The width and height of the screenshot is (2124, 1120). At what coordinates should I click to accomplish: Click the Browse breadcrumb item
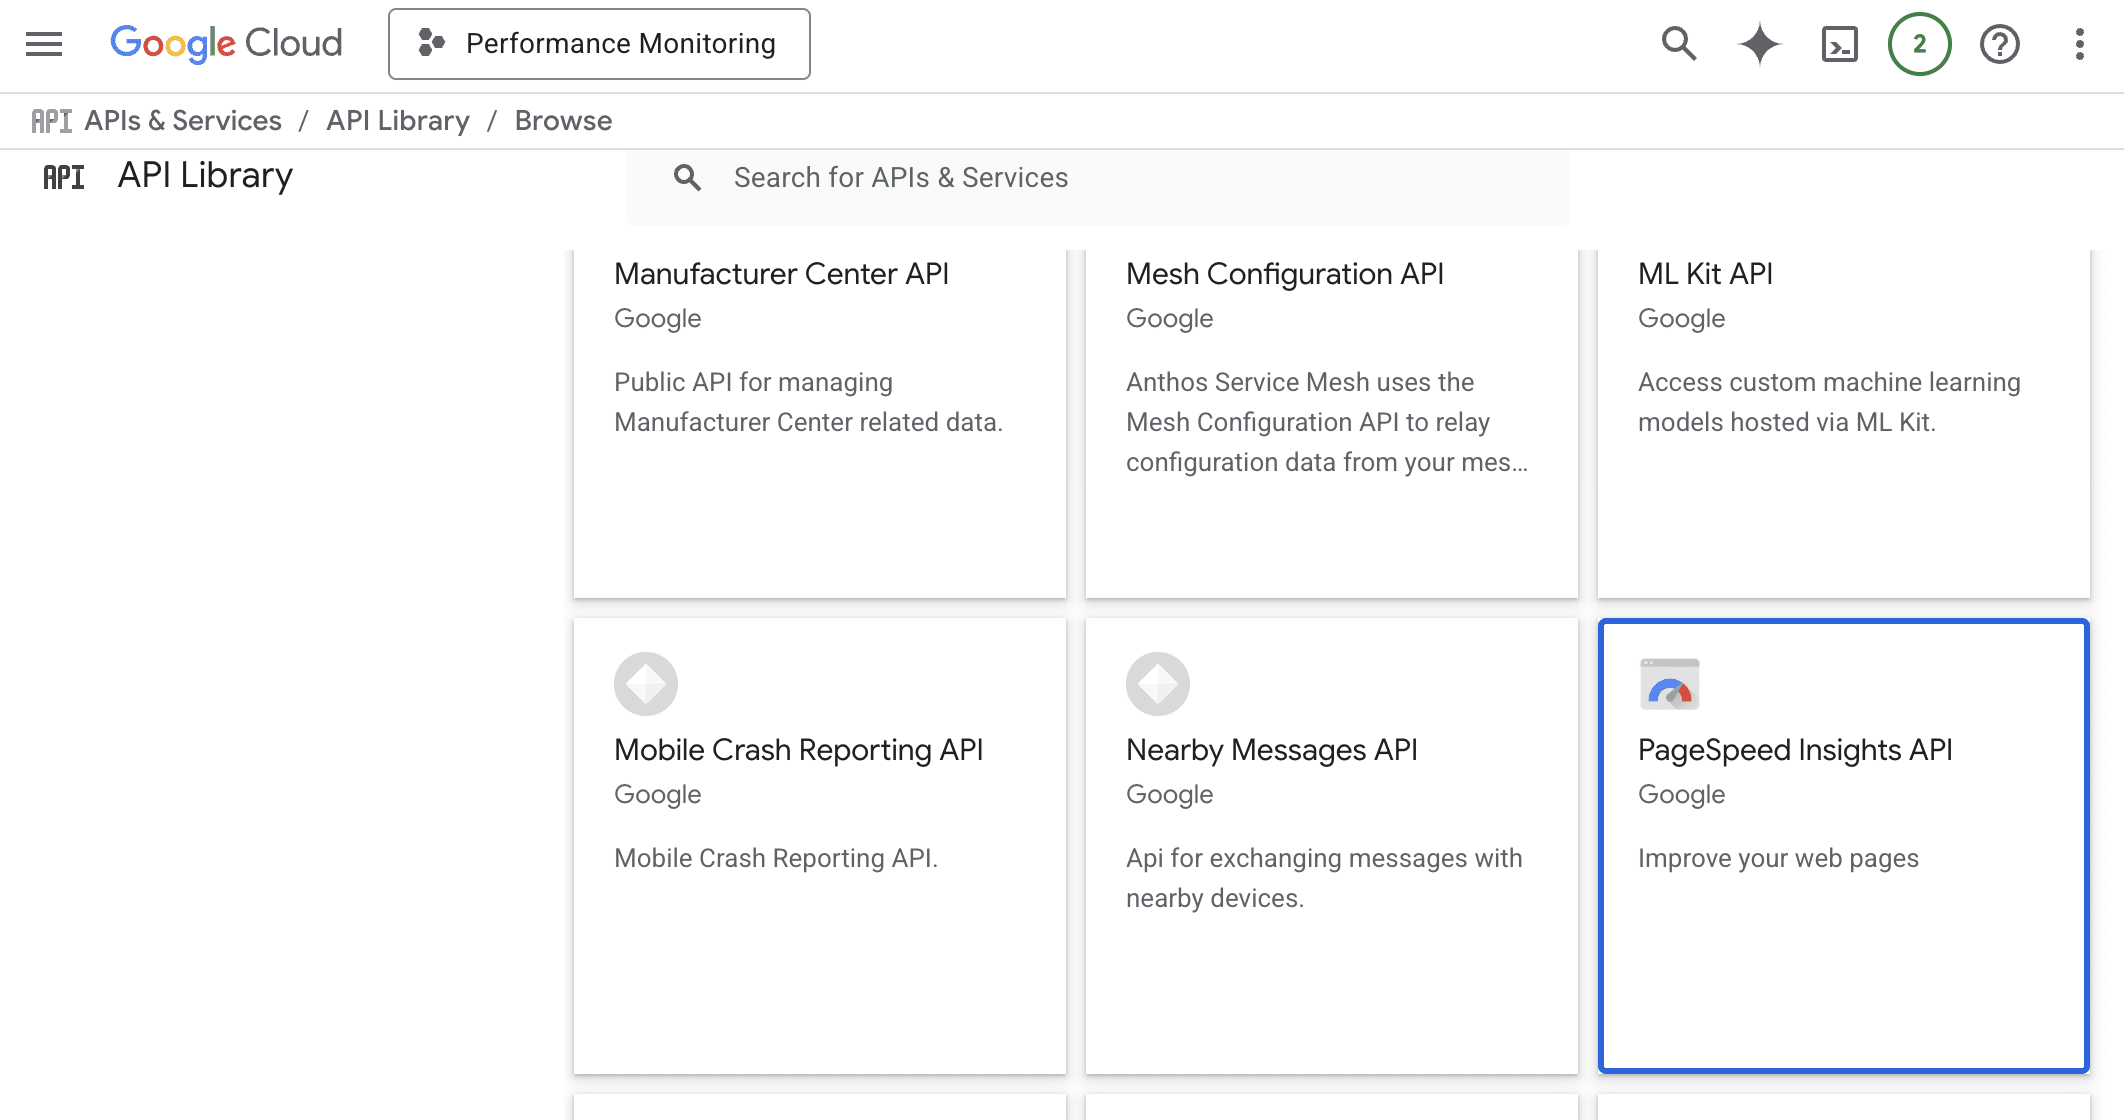click(x=563, y=120)
